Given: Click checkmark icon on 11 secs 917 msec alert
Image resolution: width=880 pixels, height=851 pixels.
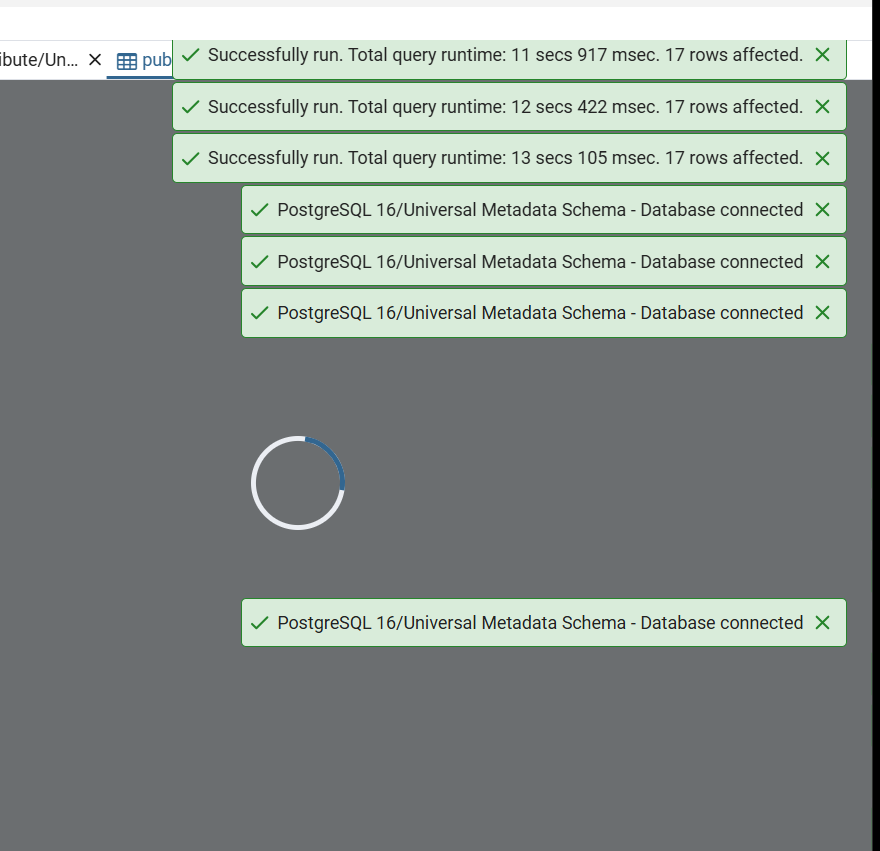Looking at the screenshot, I should [x=191, y=55].
